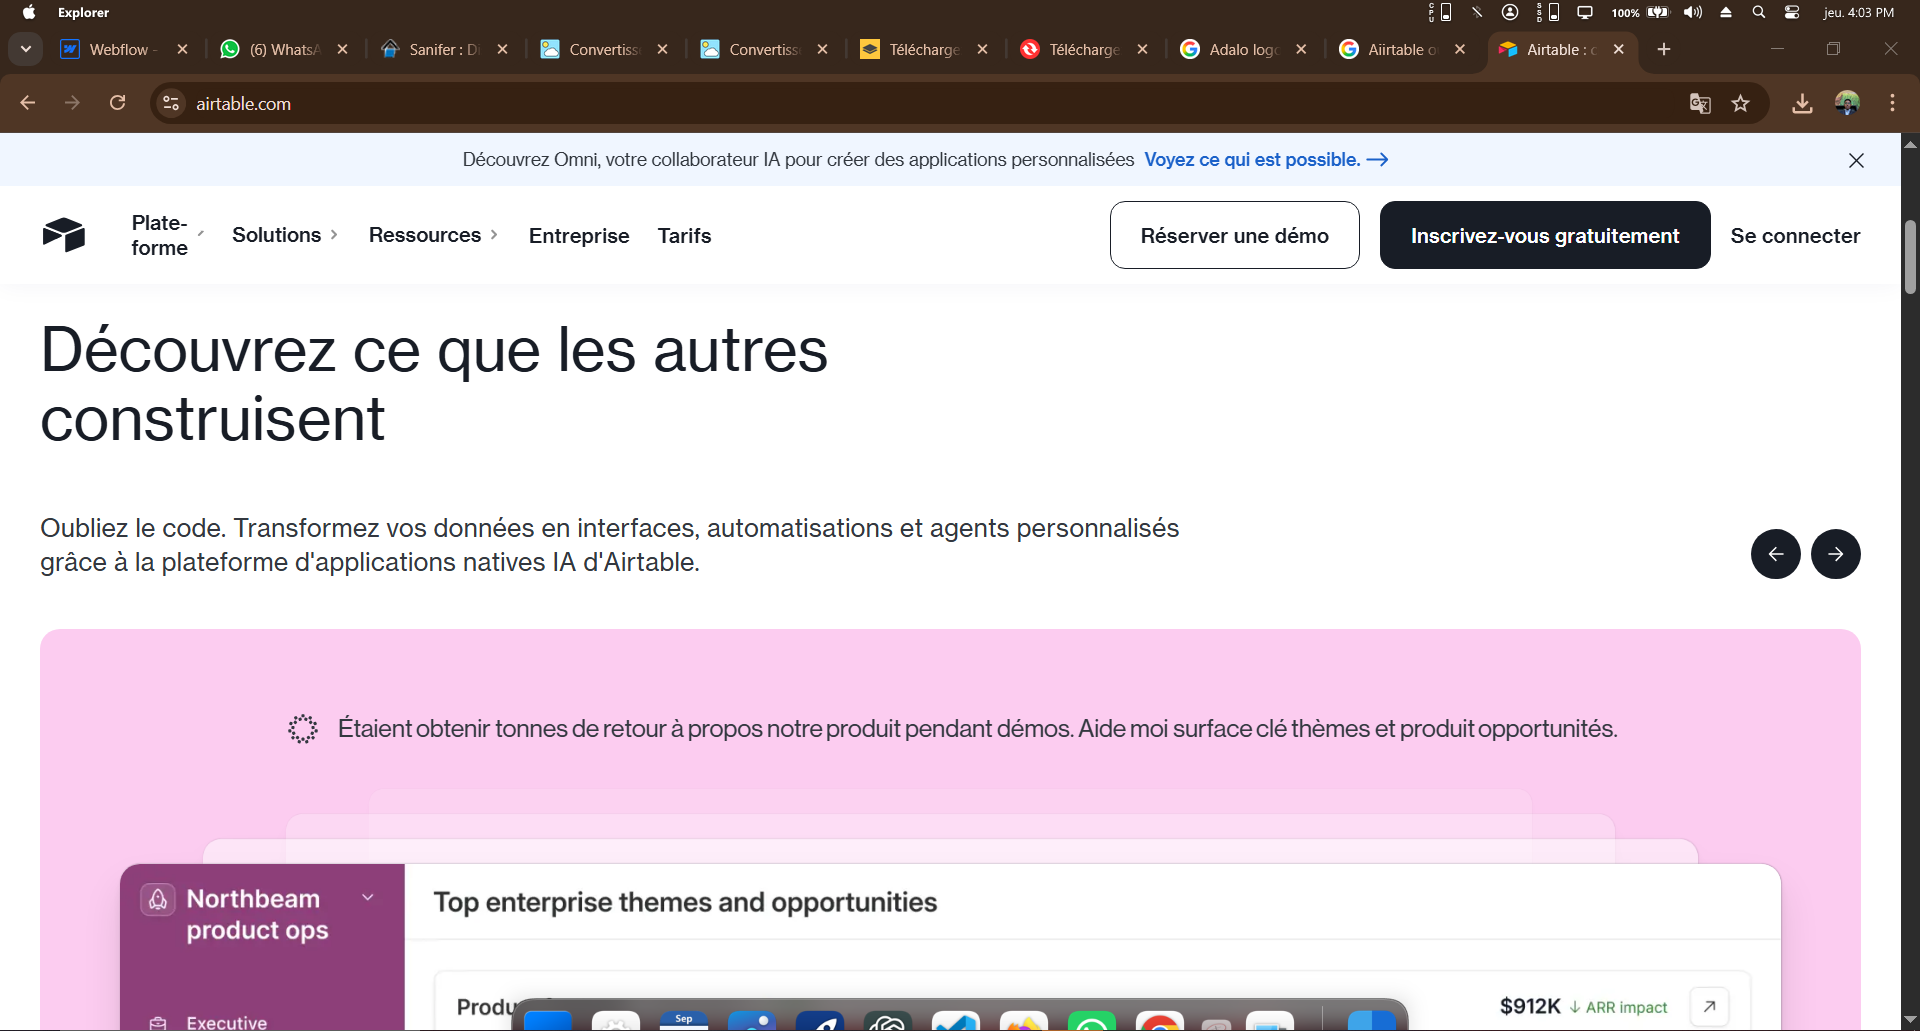1920x1031 pixels.
Task: Close the Webflow tab
Action: pyautogui.click(x=182, y=49)
